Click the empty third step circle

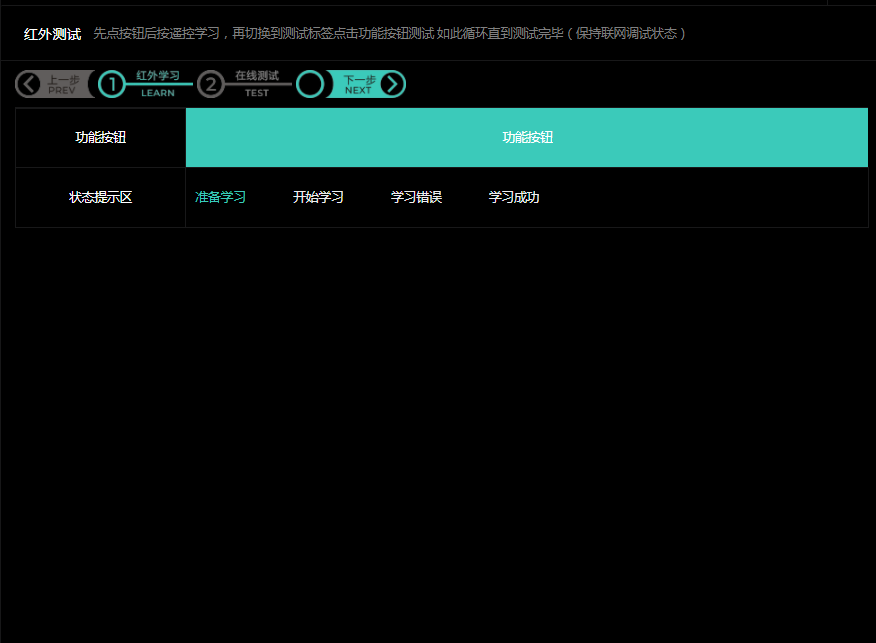310,84
